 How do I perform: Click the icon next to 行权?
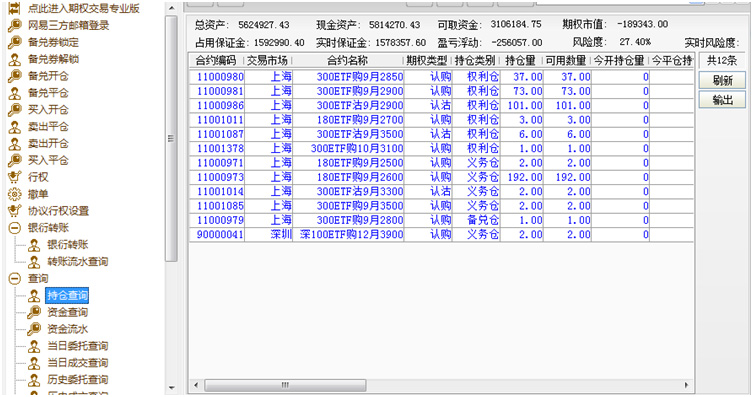click(15, 177)
